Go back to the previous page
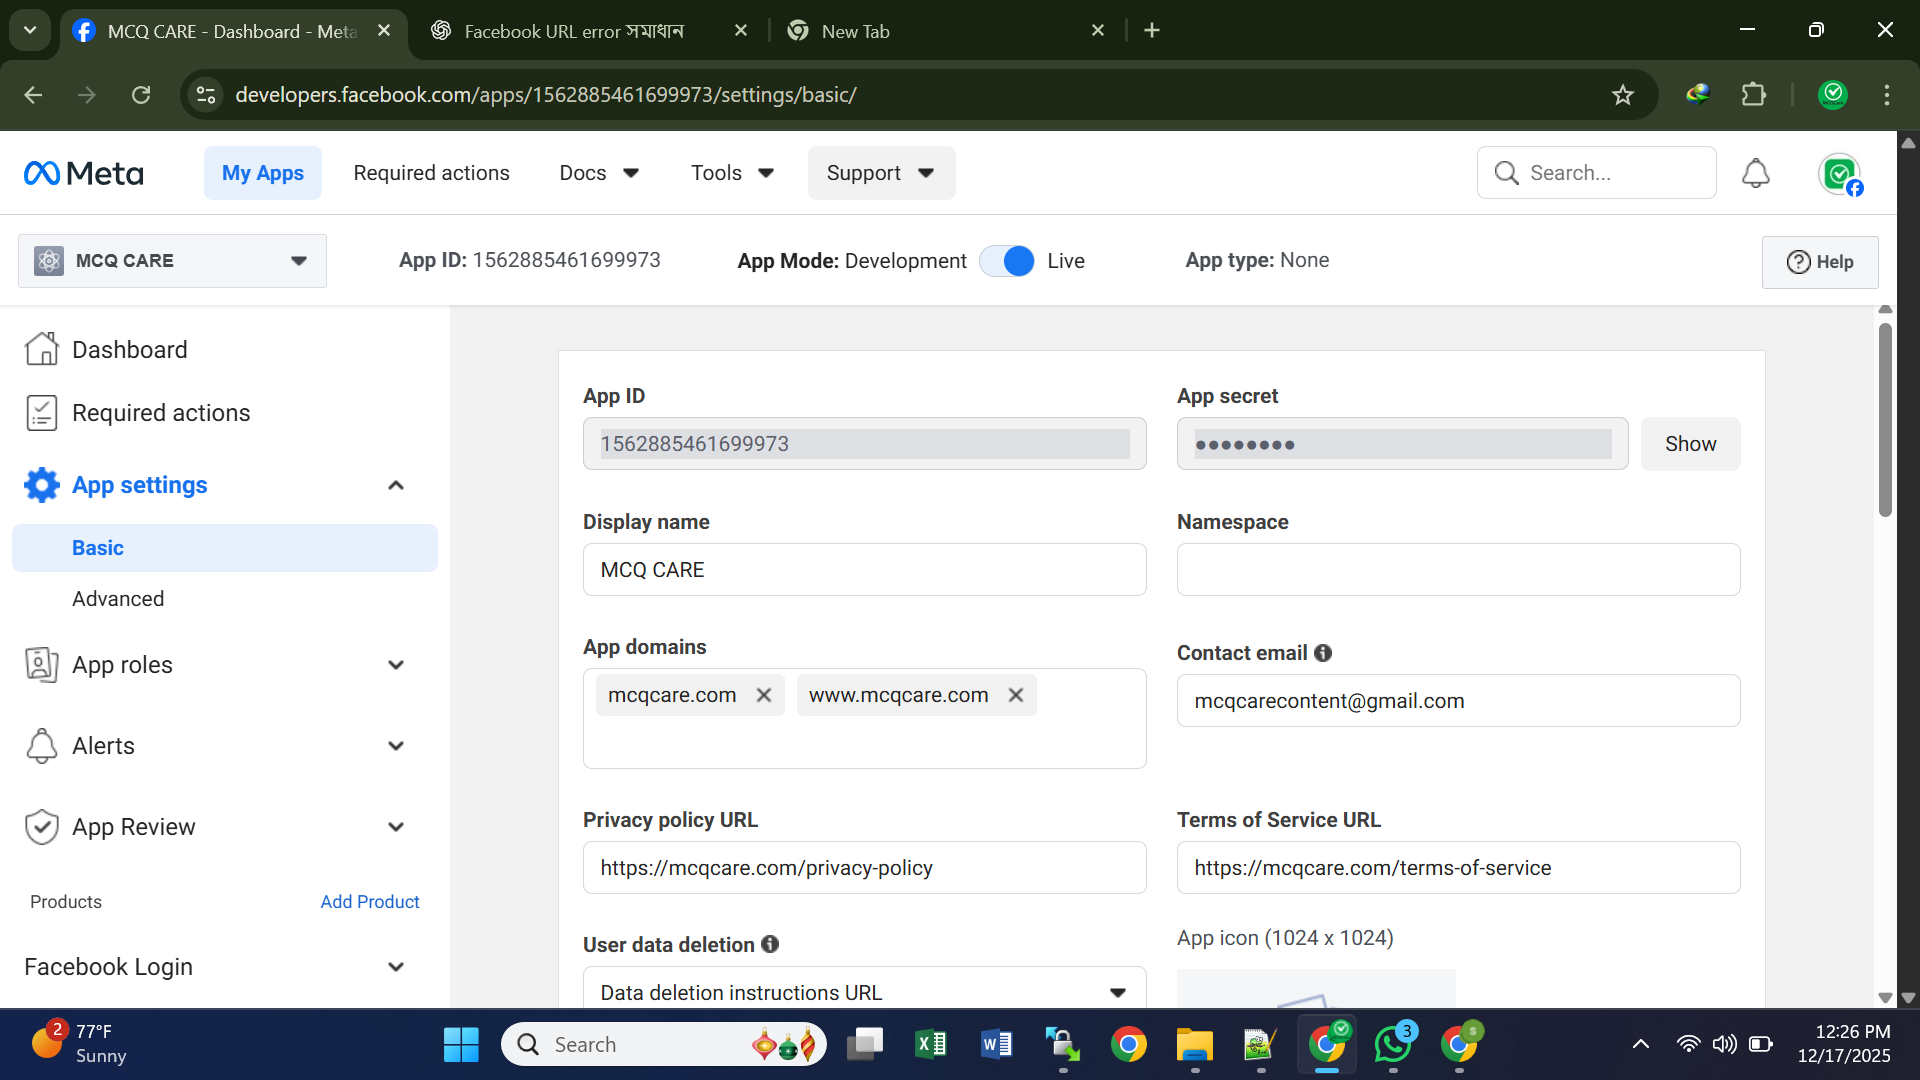 (33, 95)
